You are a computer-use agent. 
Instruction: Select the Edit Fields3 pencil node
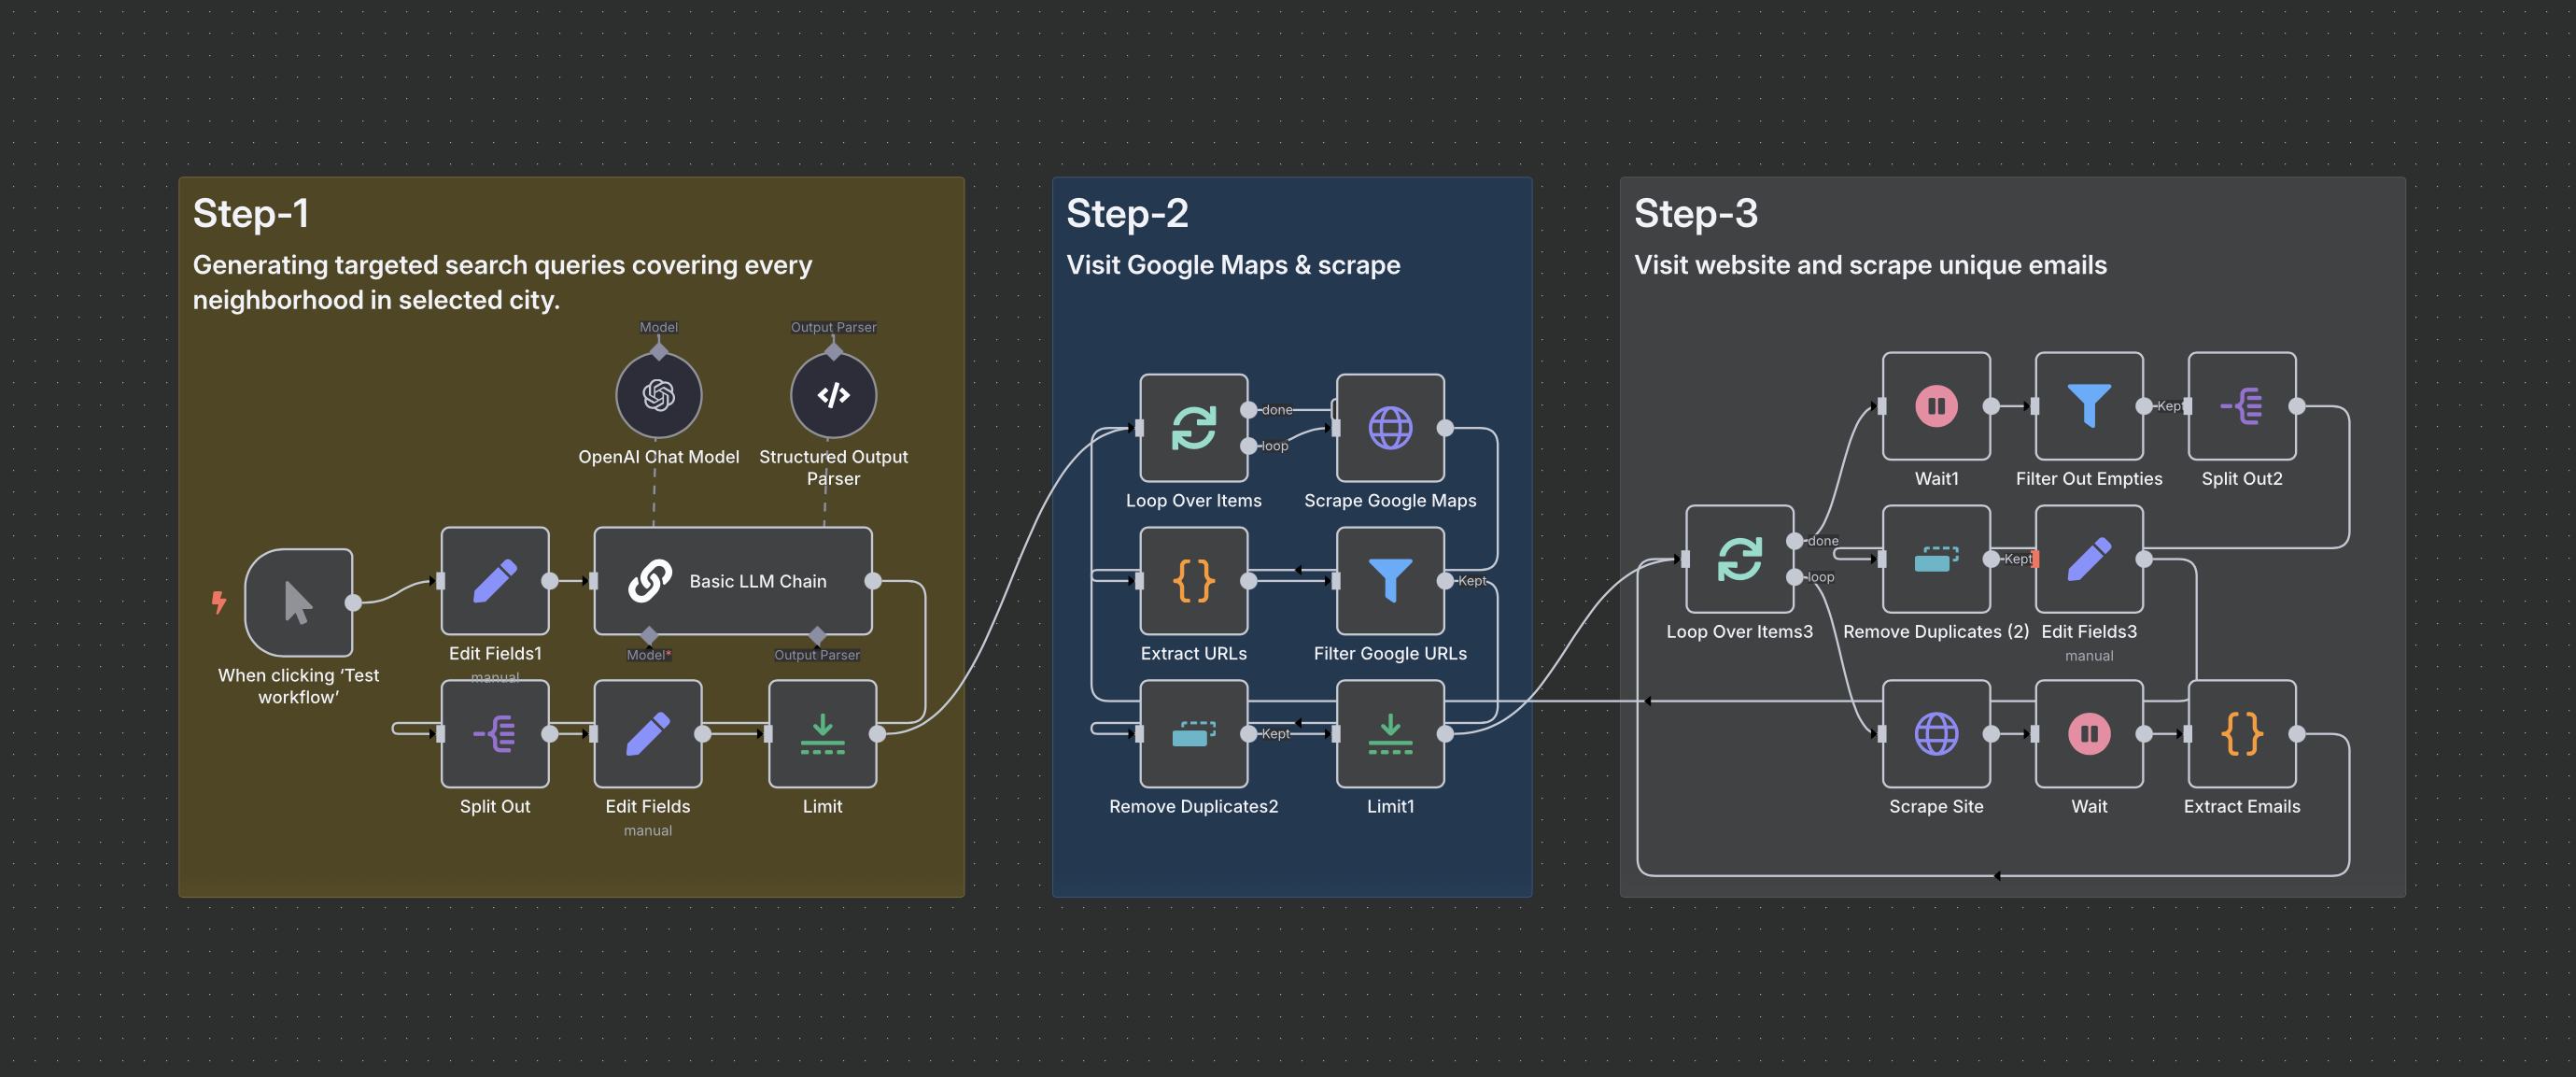[2088, 559]
